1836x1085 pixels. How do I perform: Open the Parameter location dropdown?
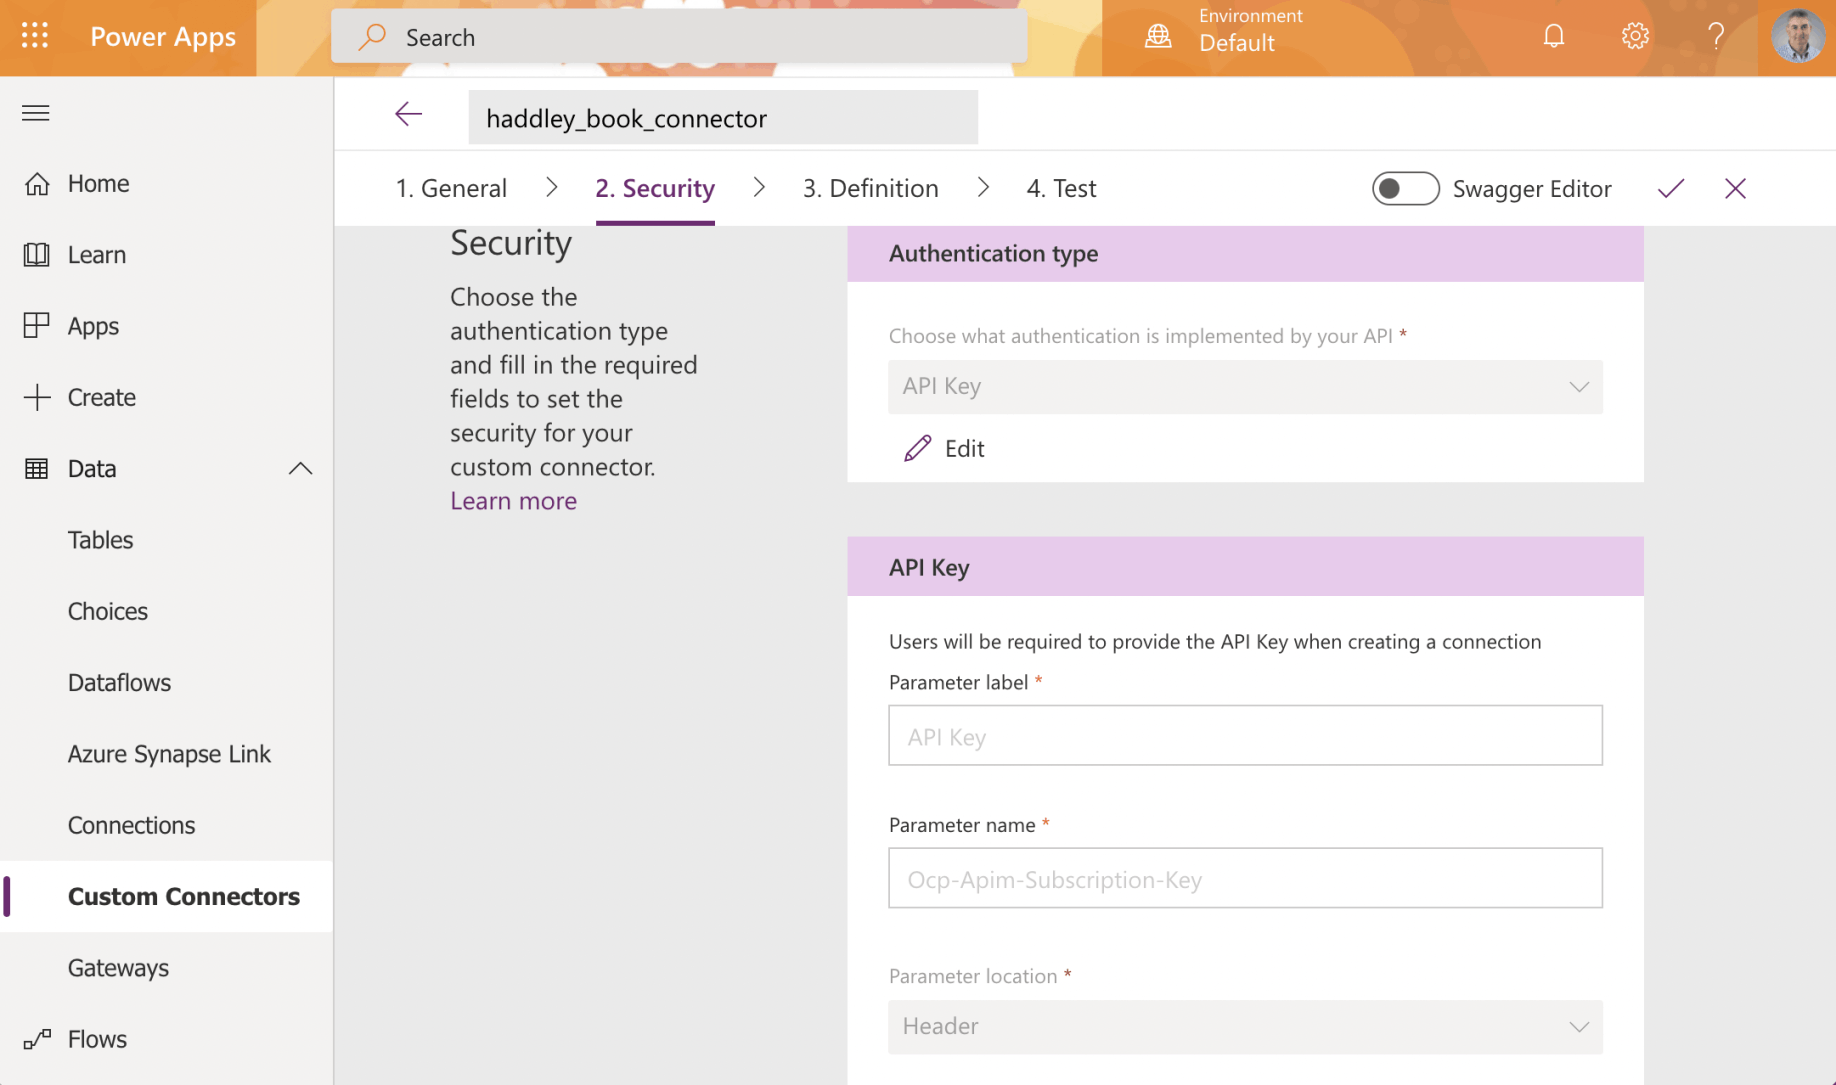[x=1244, y=1027]
